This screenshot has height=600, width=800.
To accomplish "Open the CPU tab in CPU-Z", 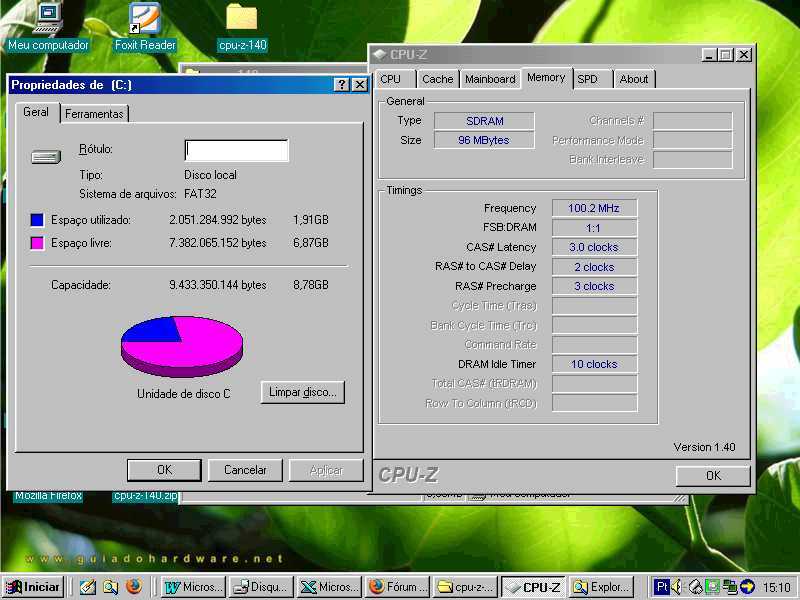I will pos(391,79).
